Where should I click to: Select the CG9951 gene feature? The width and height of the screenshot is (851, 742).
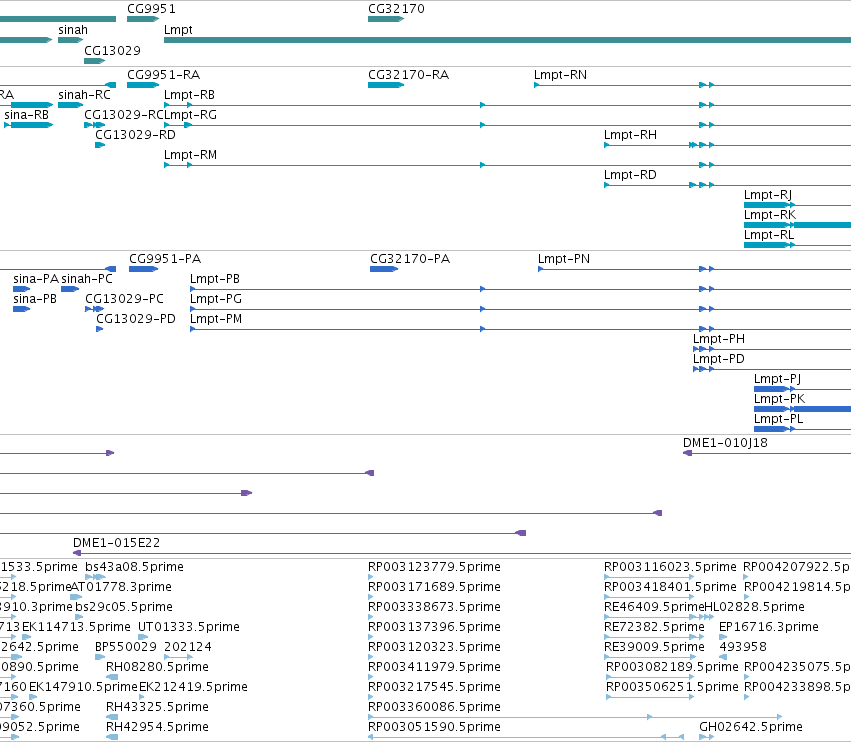coord(143,19)
